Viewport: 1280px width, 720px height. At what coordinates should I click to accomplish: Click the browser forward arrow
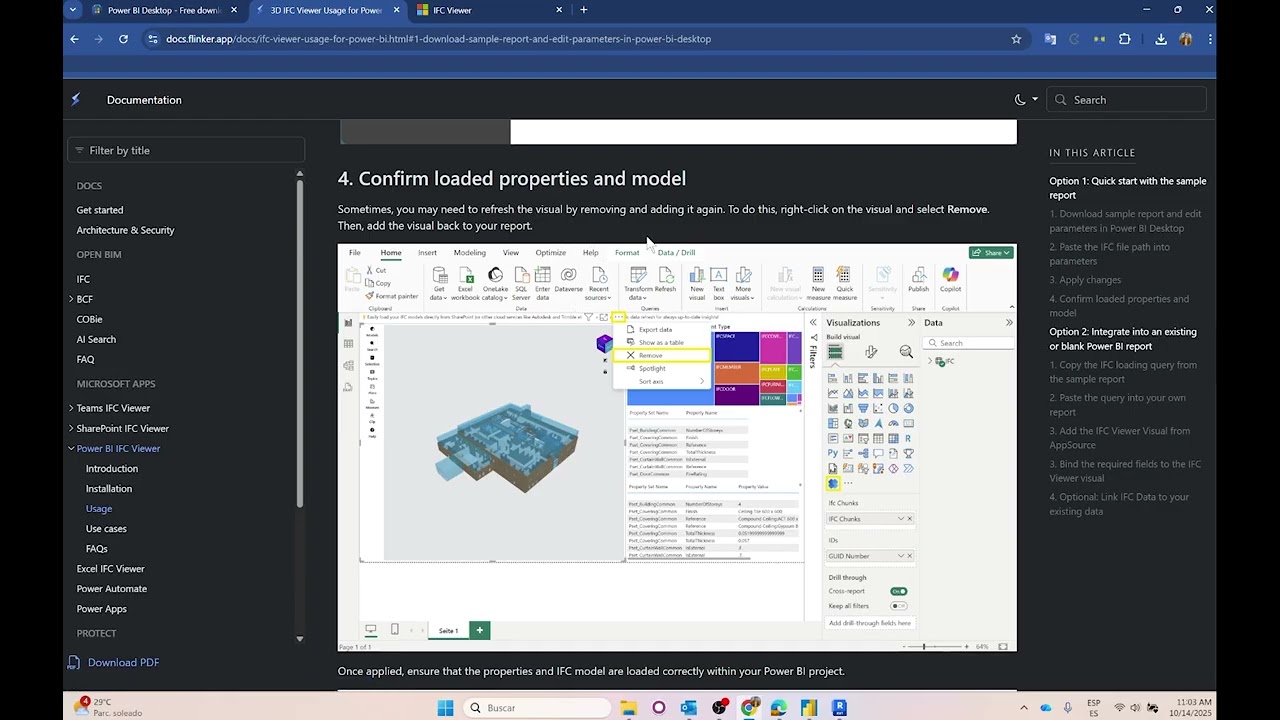tap(98, 39)
